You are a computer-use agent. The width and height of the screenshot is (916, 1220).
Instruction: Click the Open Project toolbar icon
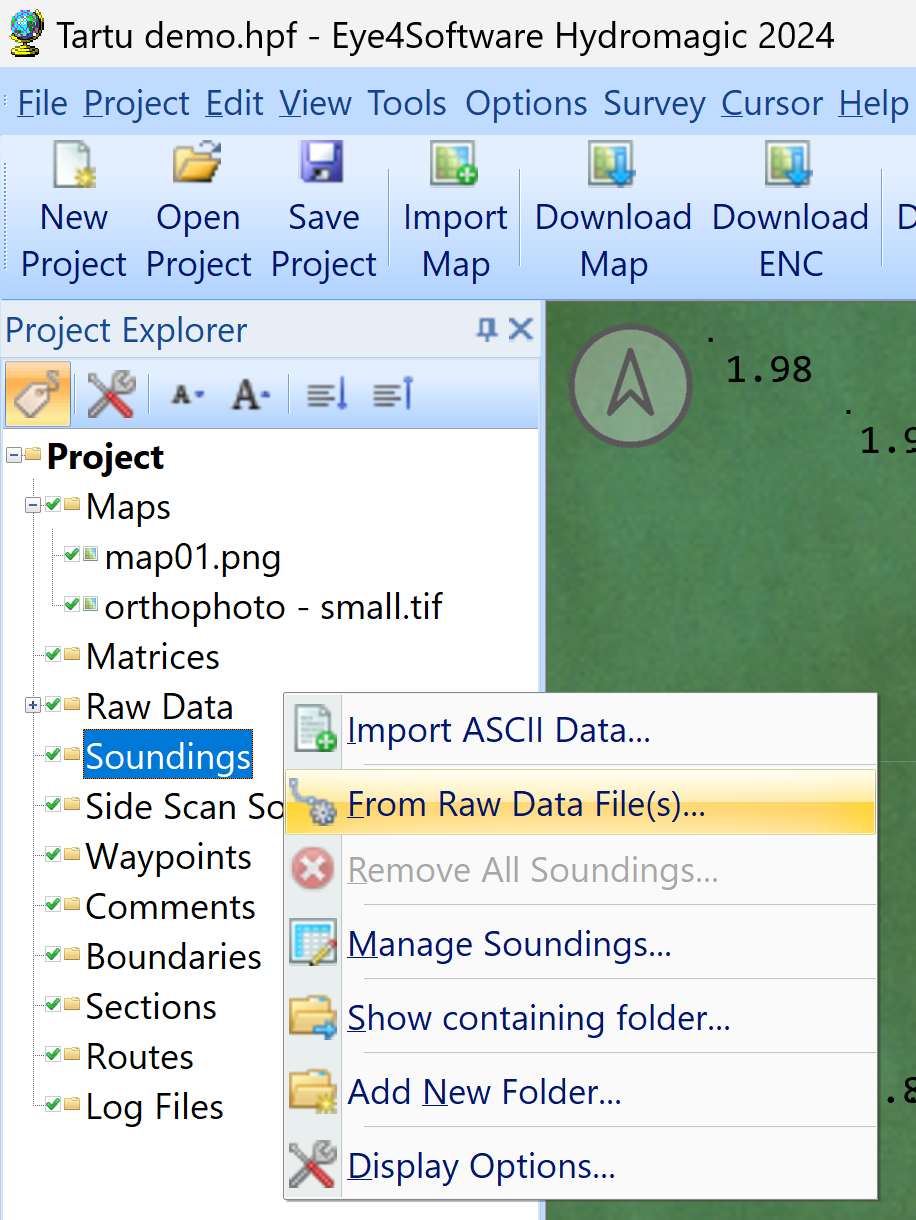coord(197,164)
